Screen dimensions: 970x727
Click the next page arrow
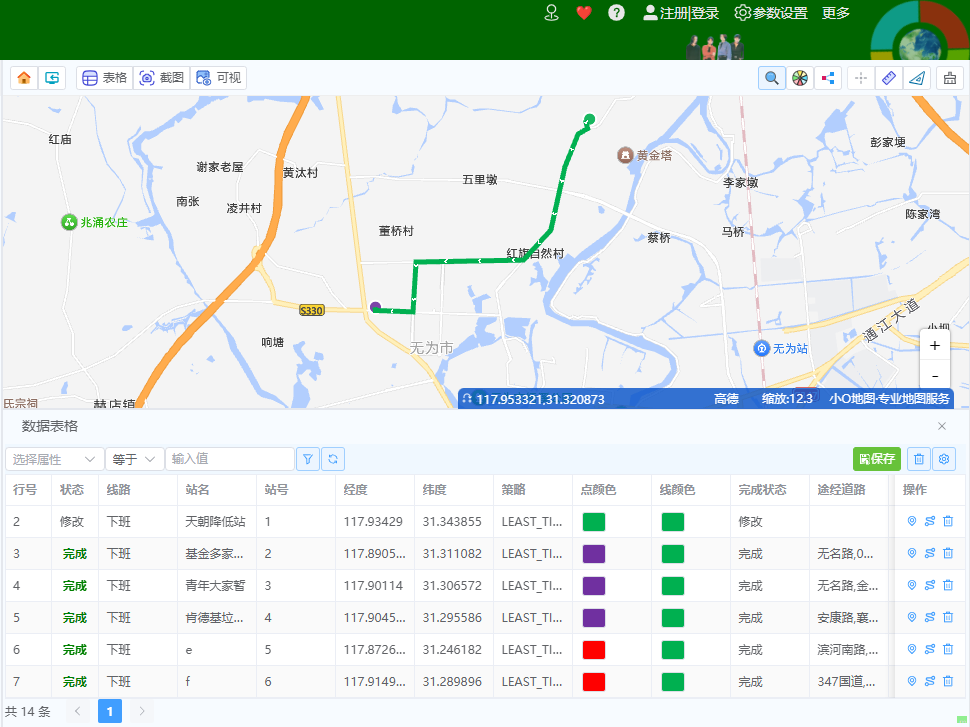pos(142,711)
